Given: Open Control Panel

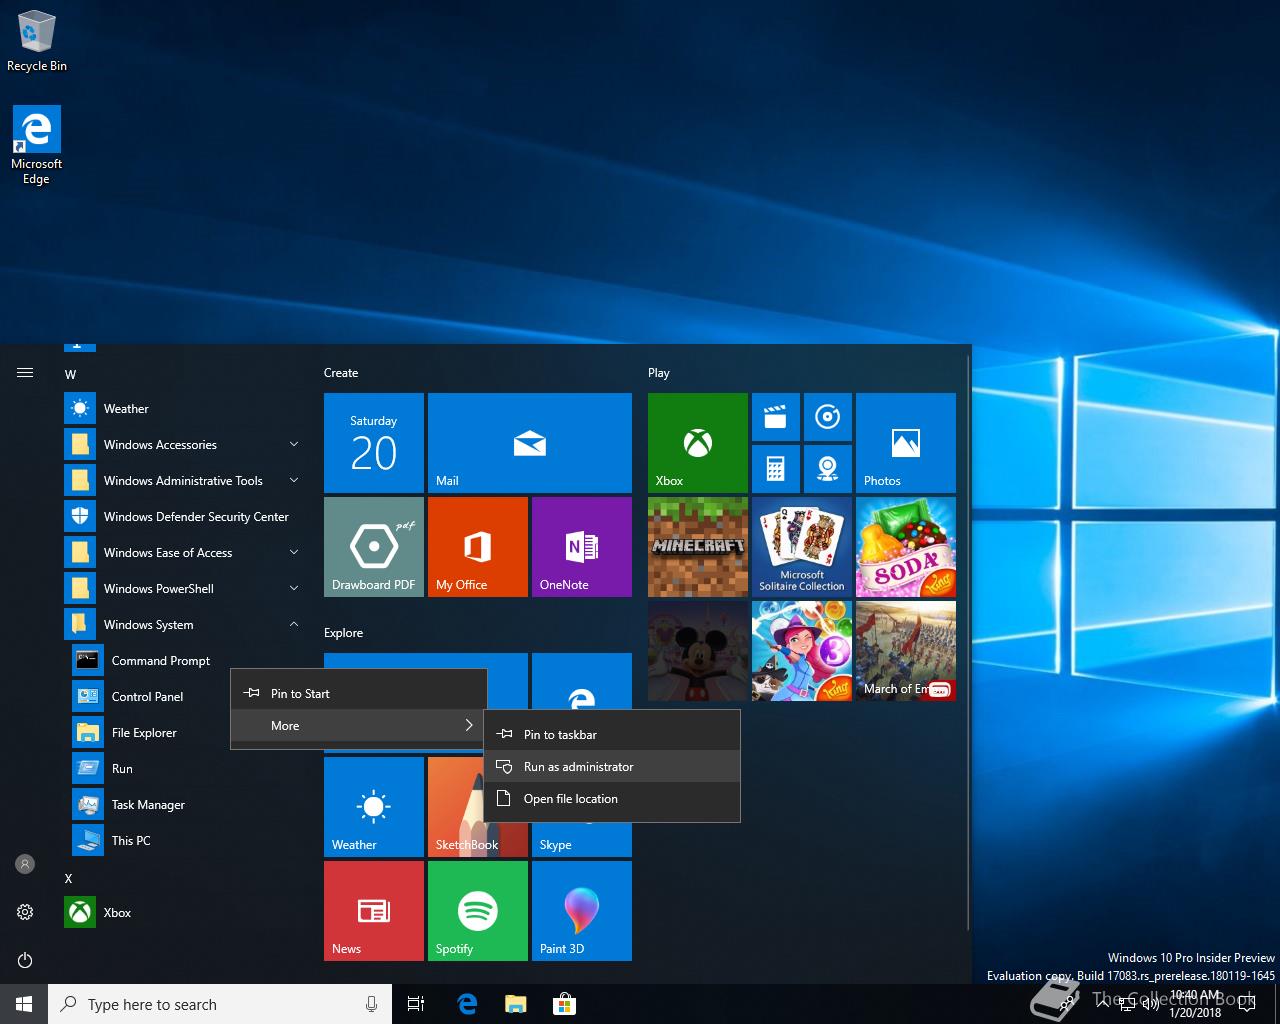Looking at the screenshot, I should tap(148, 696).
